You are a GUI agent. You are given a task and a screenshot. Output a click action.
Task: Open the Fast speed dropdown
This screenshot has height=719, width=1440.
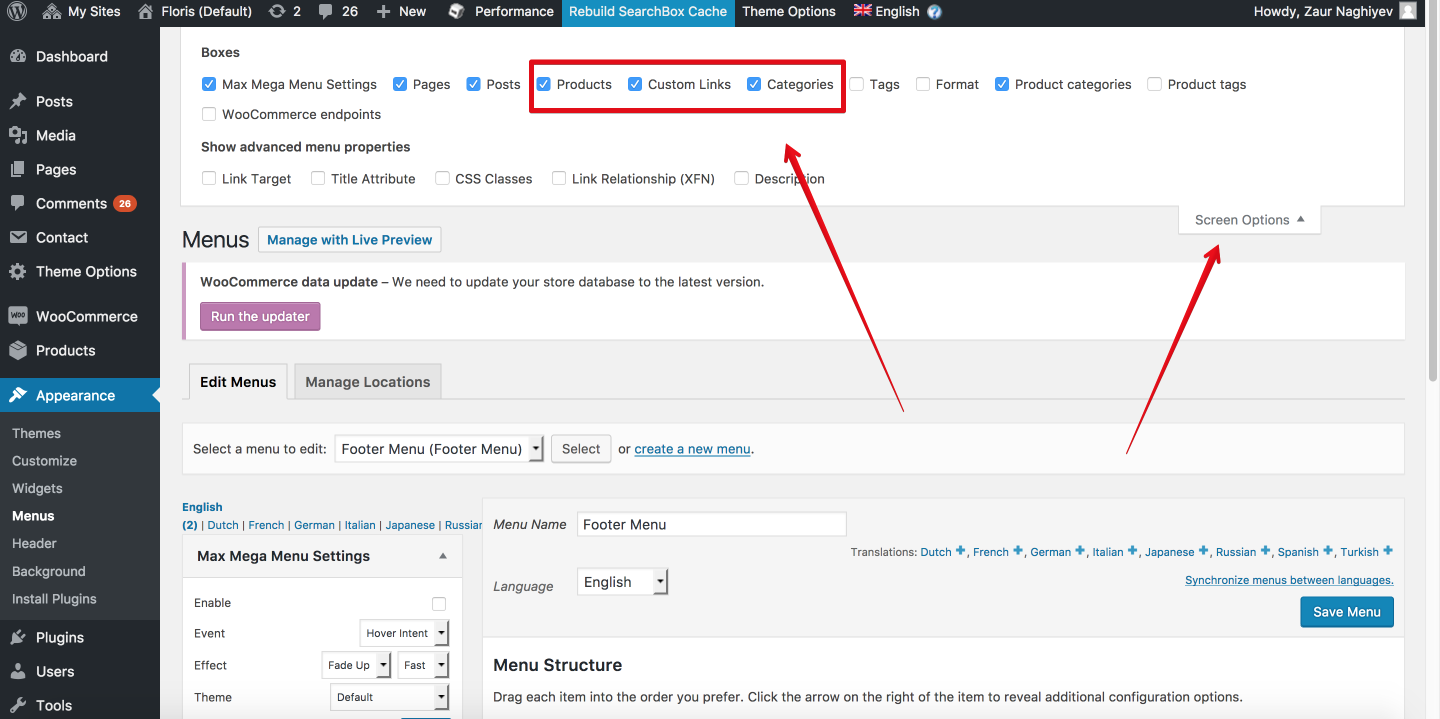pyautogui.click(x=423, y=665)
